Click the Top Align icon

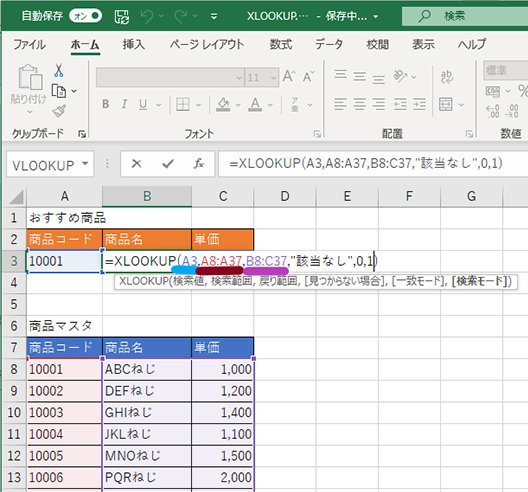pyautogui.click(x=340, y=75)
